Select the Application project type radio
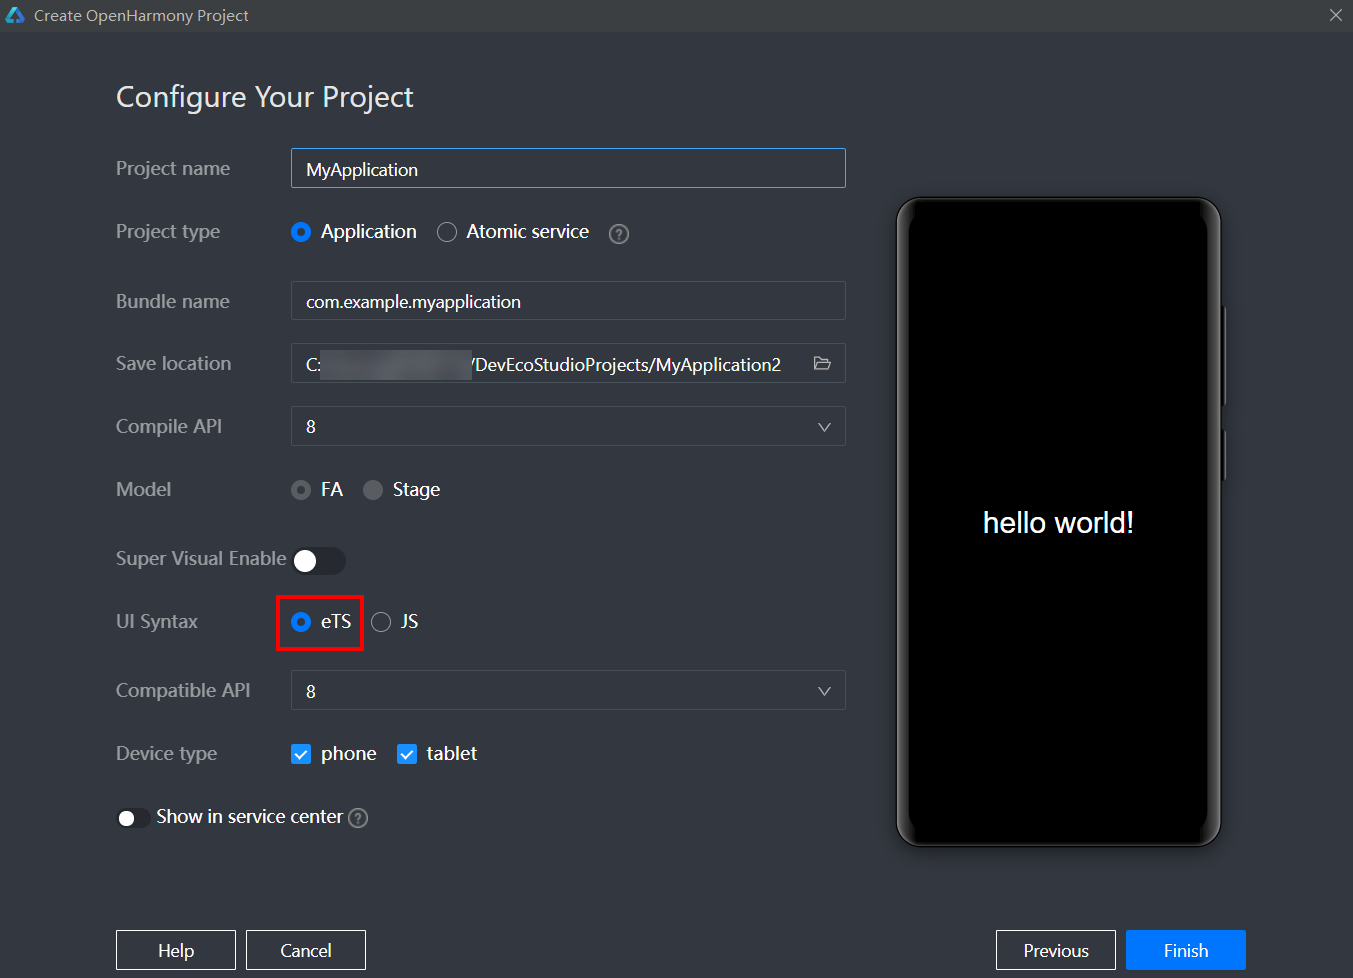The image size is (1353, 978). click(x=301, y=232)
